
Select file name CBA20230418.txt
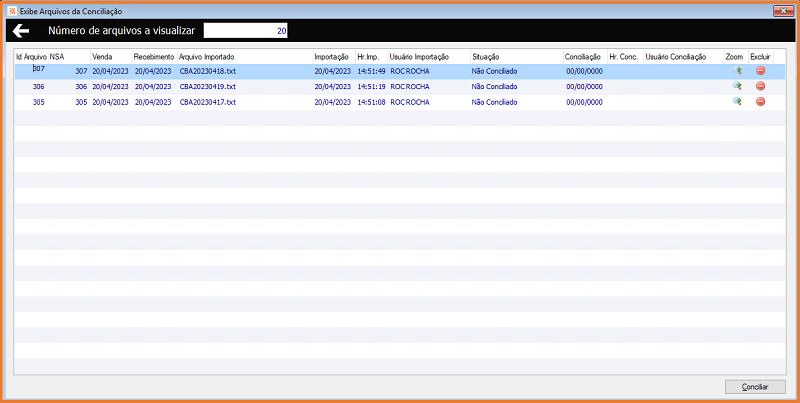click(x=208, y=71)
